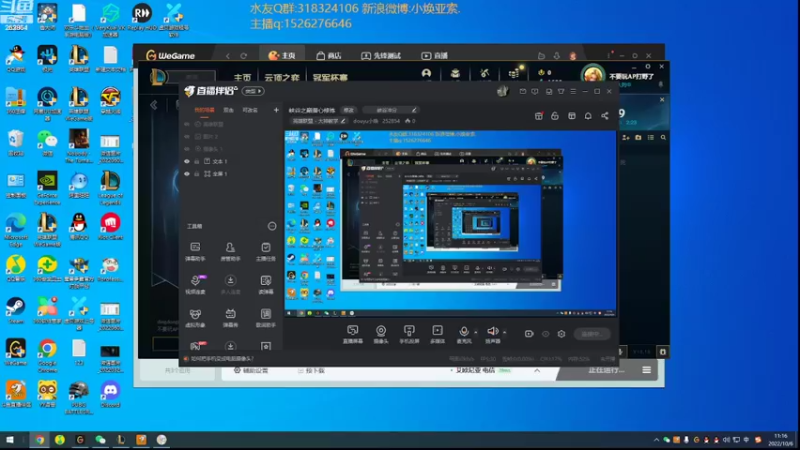Open Chrome from the taskbar
800x450 pixels.
[39, 440]
